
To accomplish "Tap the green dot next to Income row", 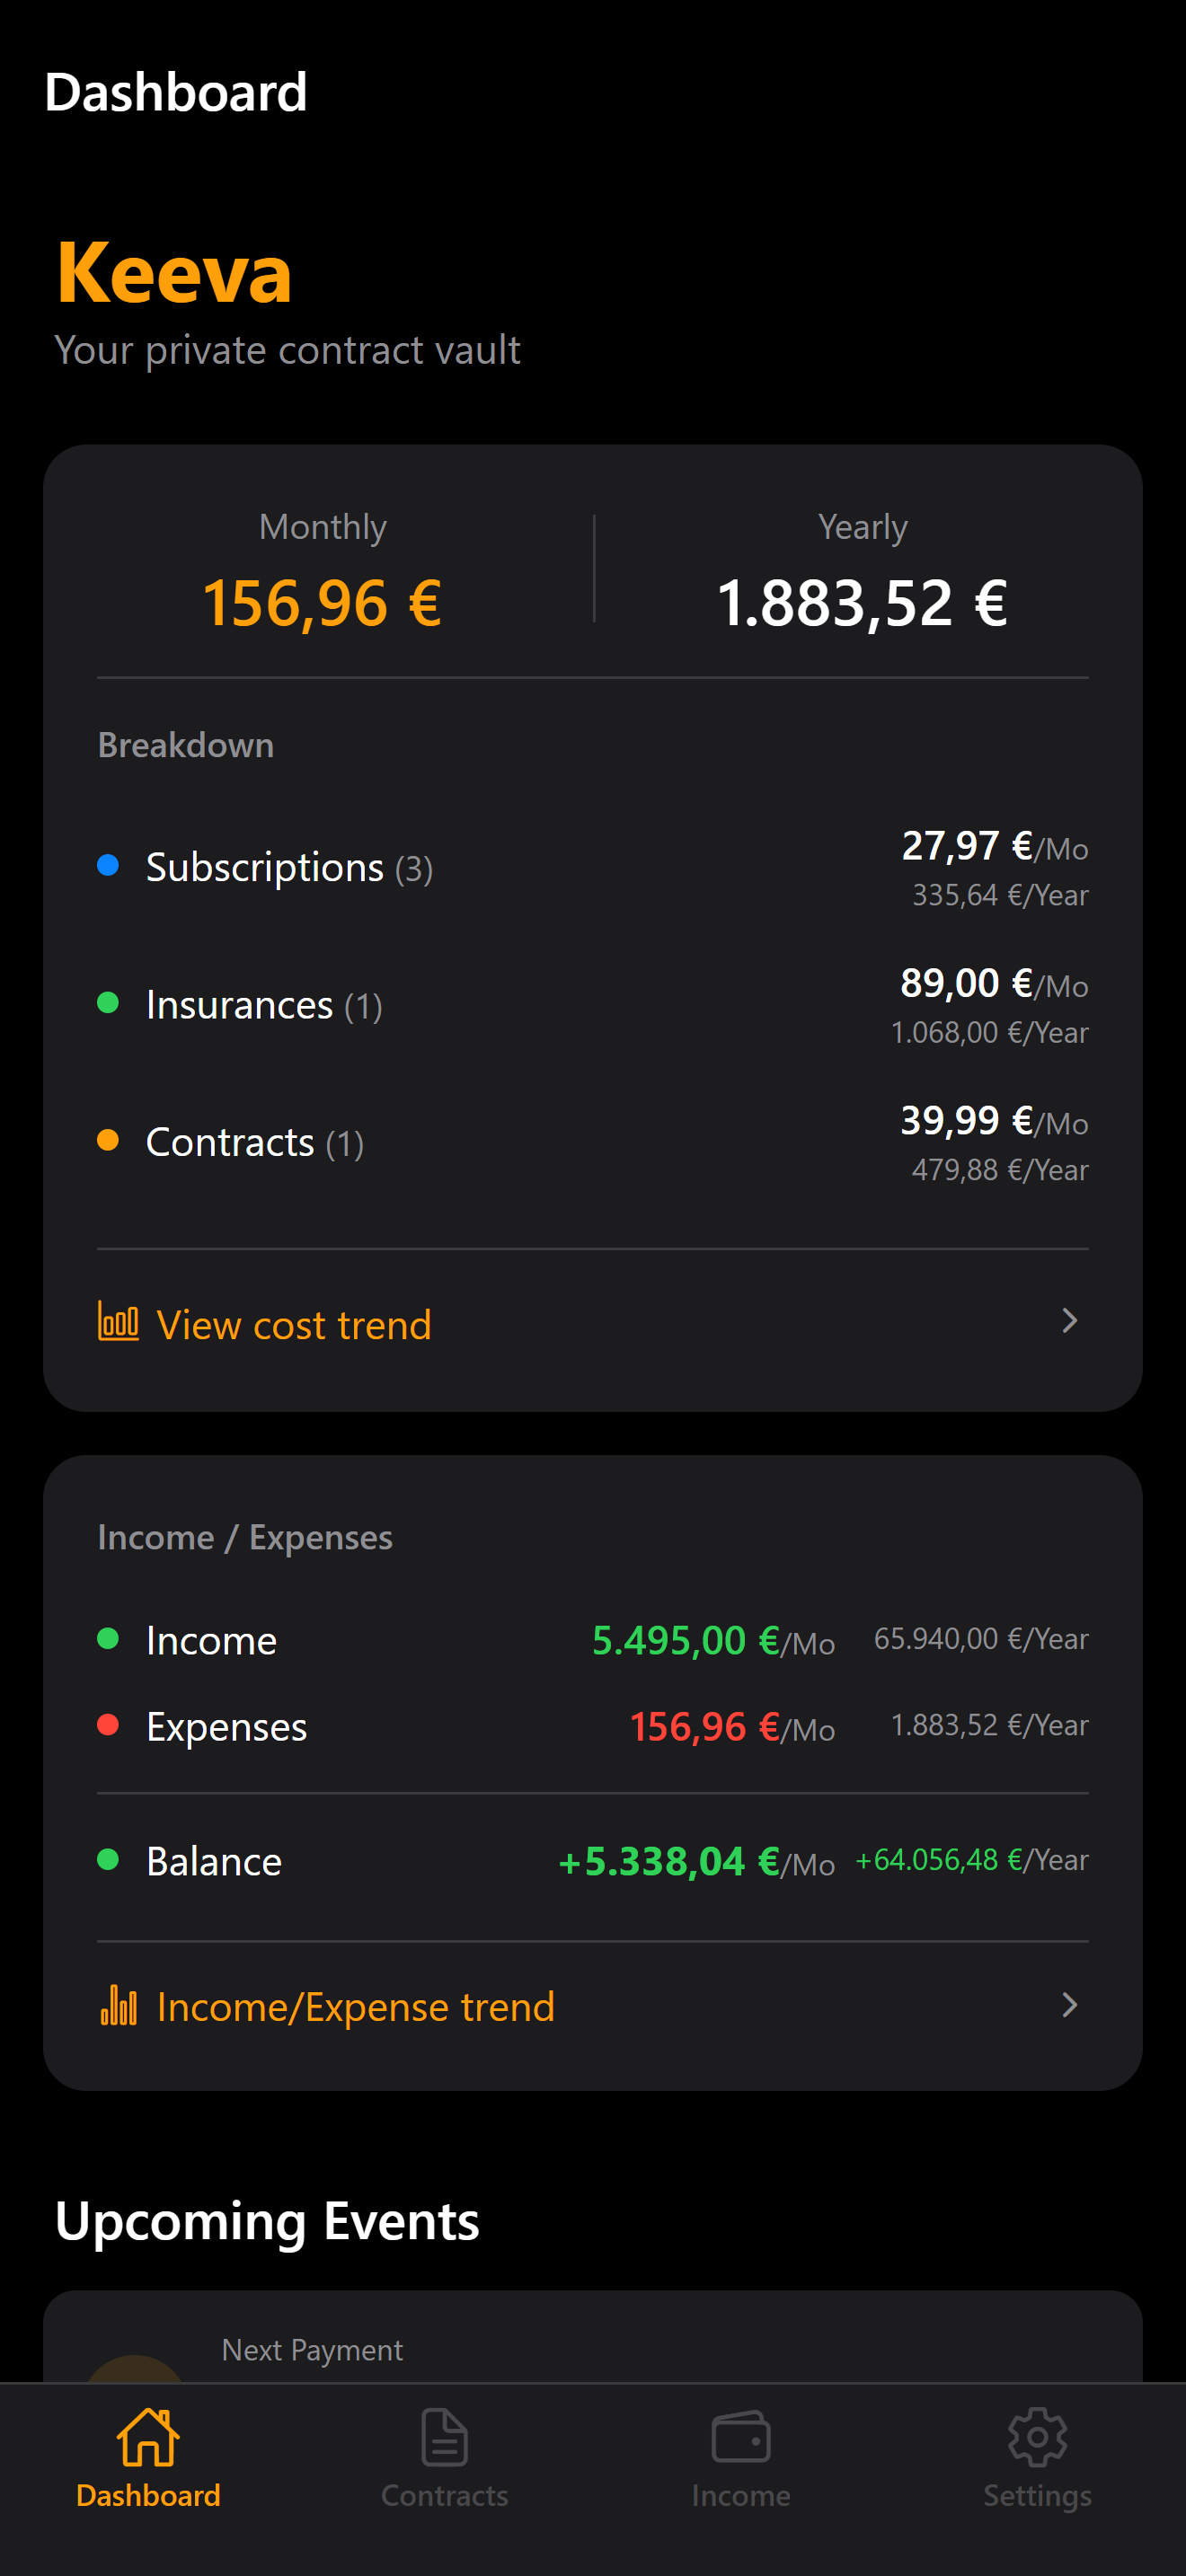I will click(x=108, y=1638).
